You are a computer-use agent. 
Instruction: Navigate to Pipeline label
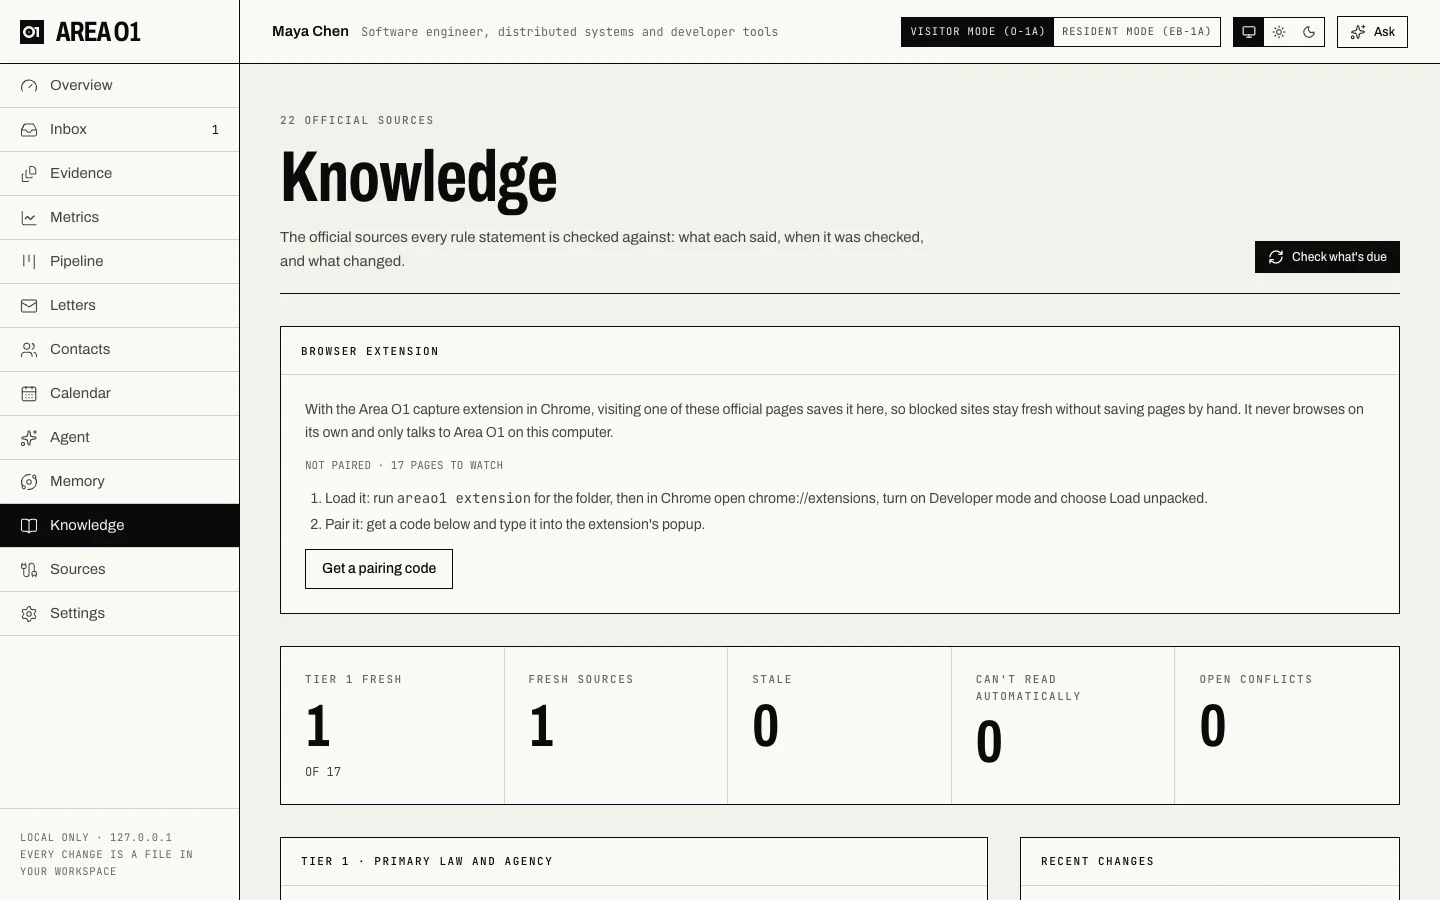(x=77, y=262)
